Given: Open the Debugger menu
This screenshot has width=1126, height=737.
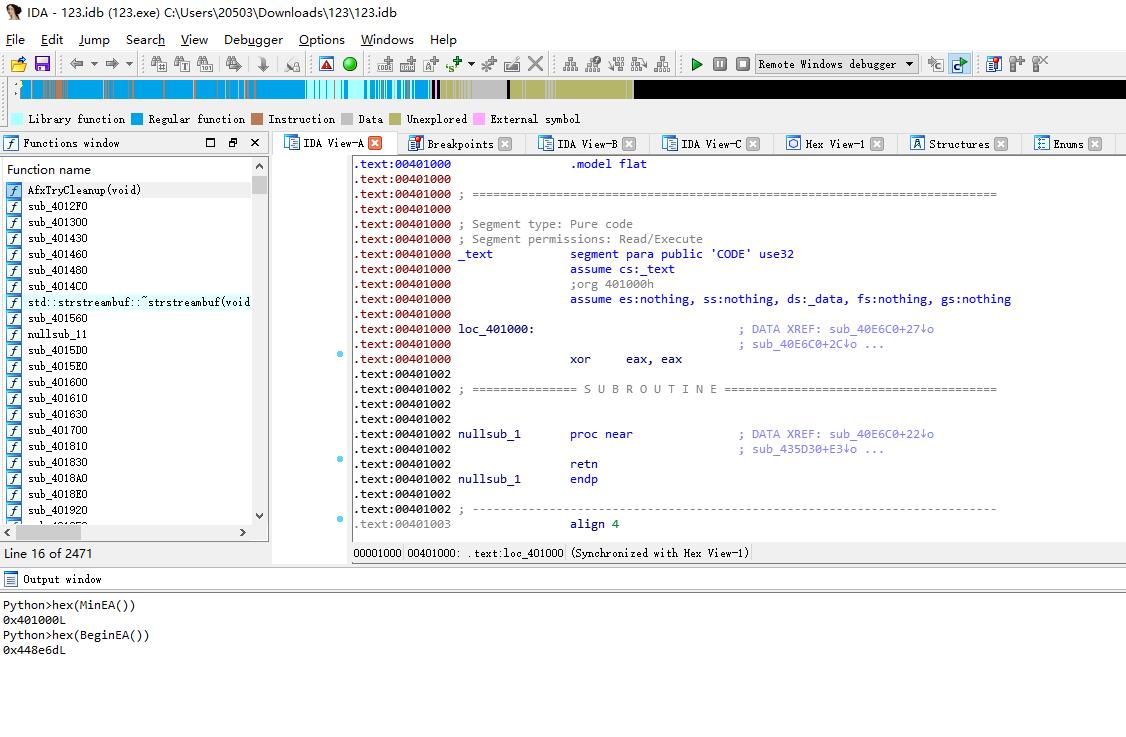Looking at the screenshot, I should (x=253, y=40).
